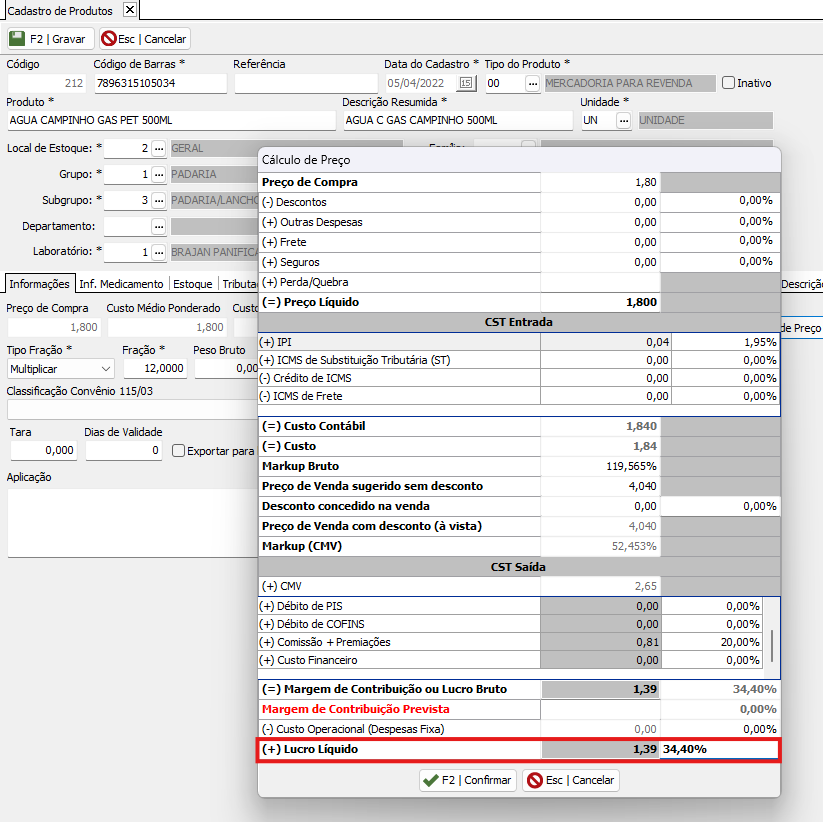
Task: Click the Lucro Líquido percentage field
Action: coord(718,750)
